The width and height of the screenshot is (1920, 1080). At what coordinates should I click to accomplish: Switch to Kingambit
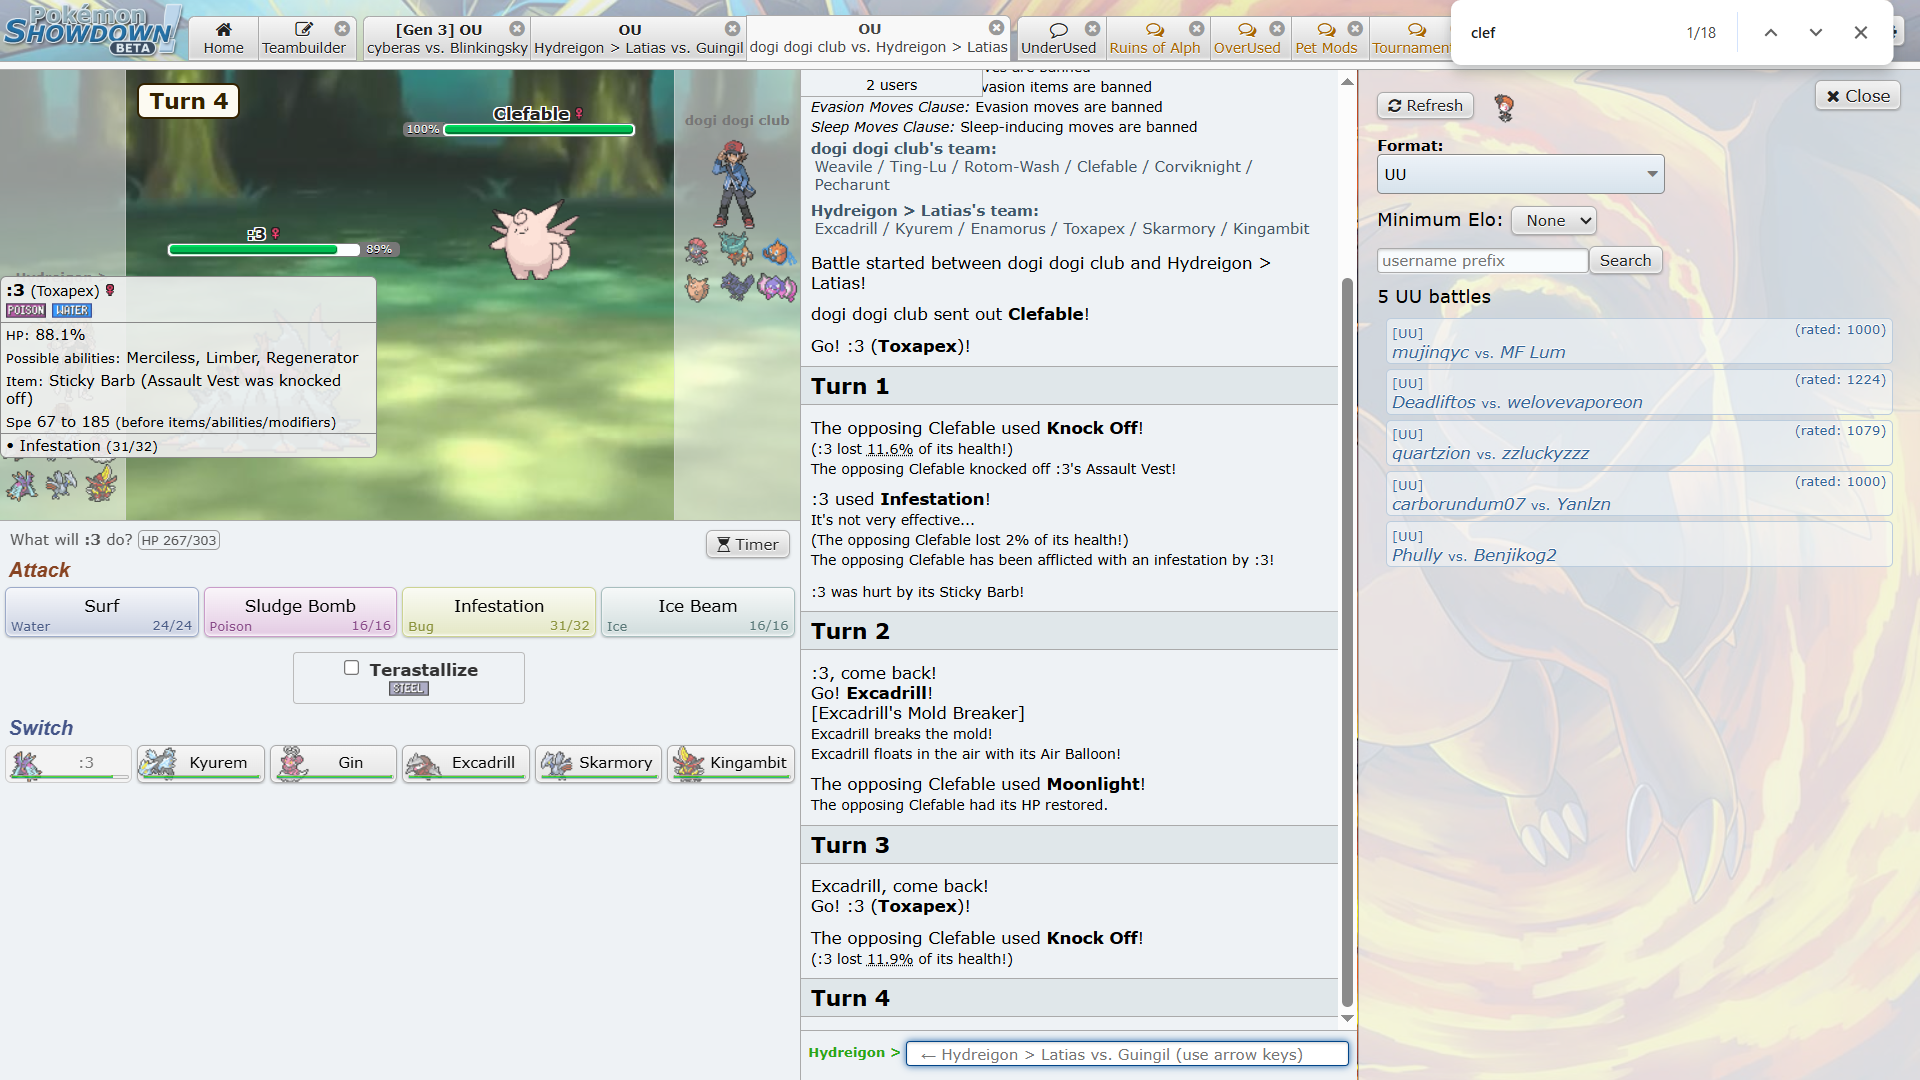(x=731, y=763)
